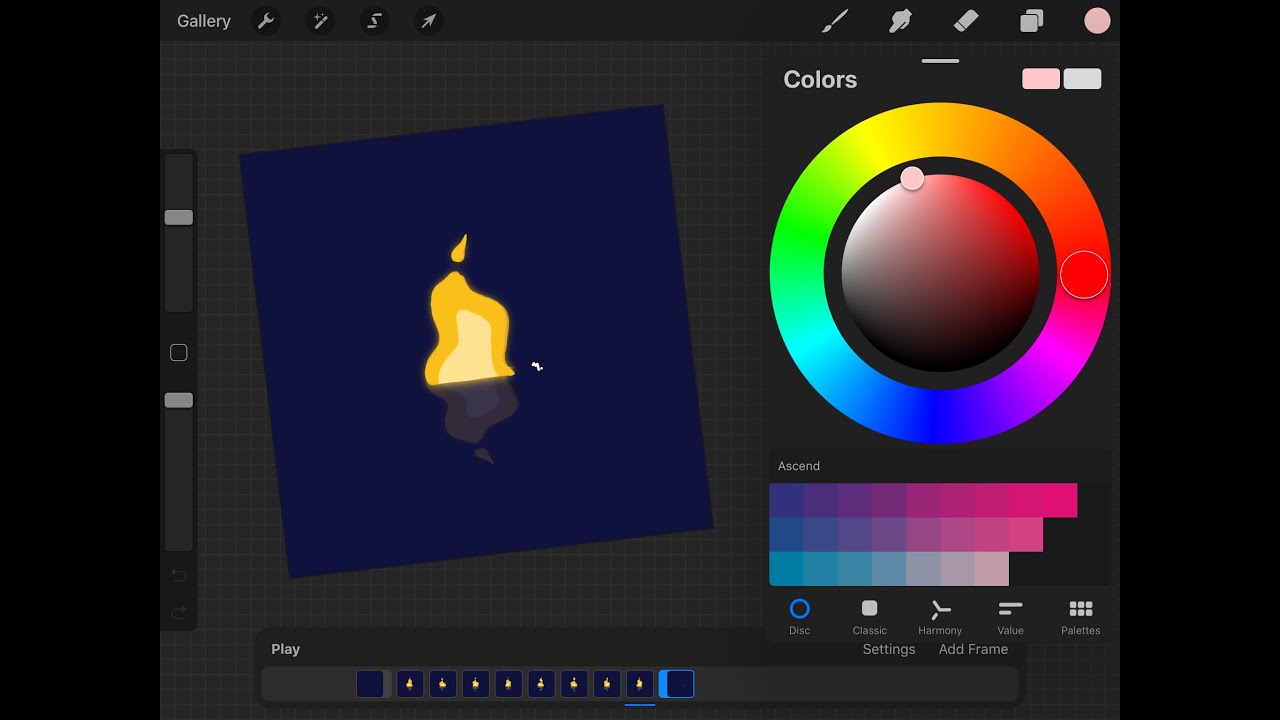The image size is (1280, 720).
Task: Switch to the Palettes tab
Action: [x=1081, y=616]
